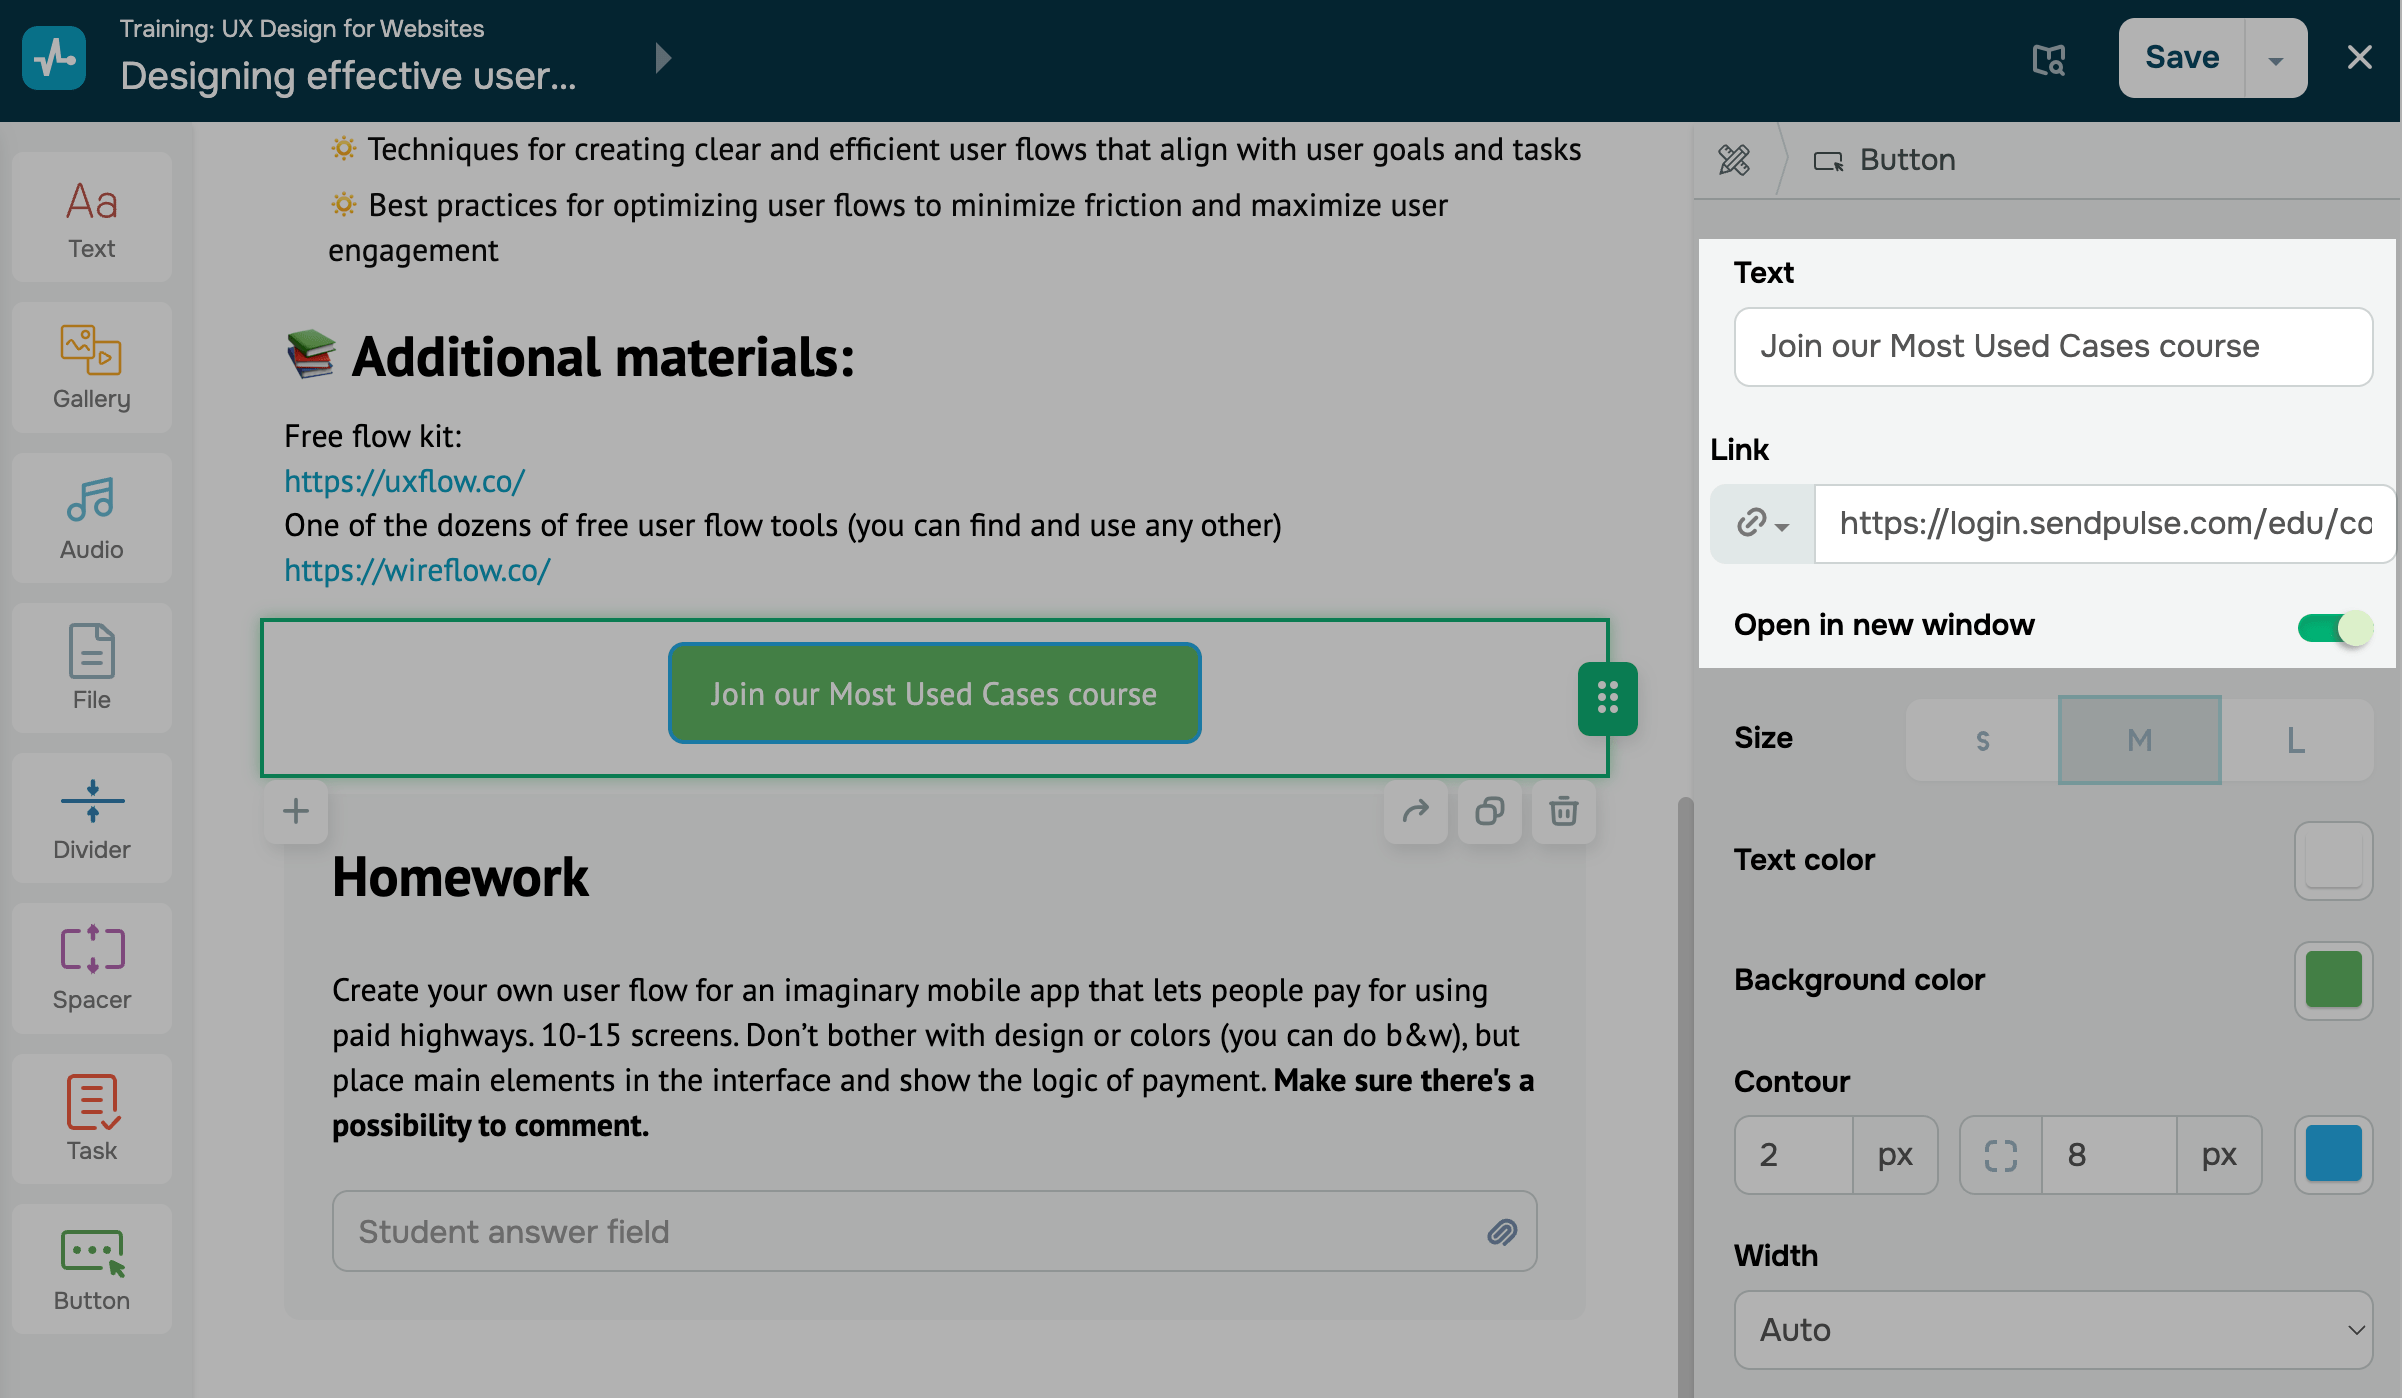Duplicate the selected button block
The height and width of the screenshot is (1398, 2402).
(1489, 811)
